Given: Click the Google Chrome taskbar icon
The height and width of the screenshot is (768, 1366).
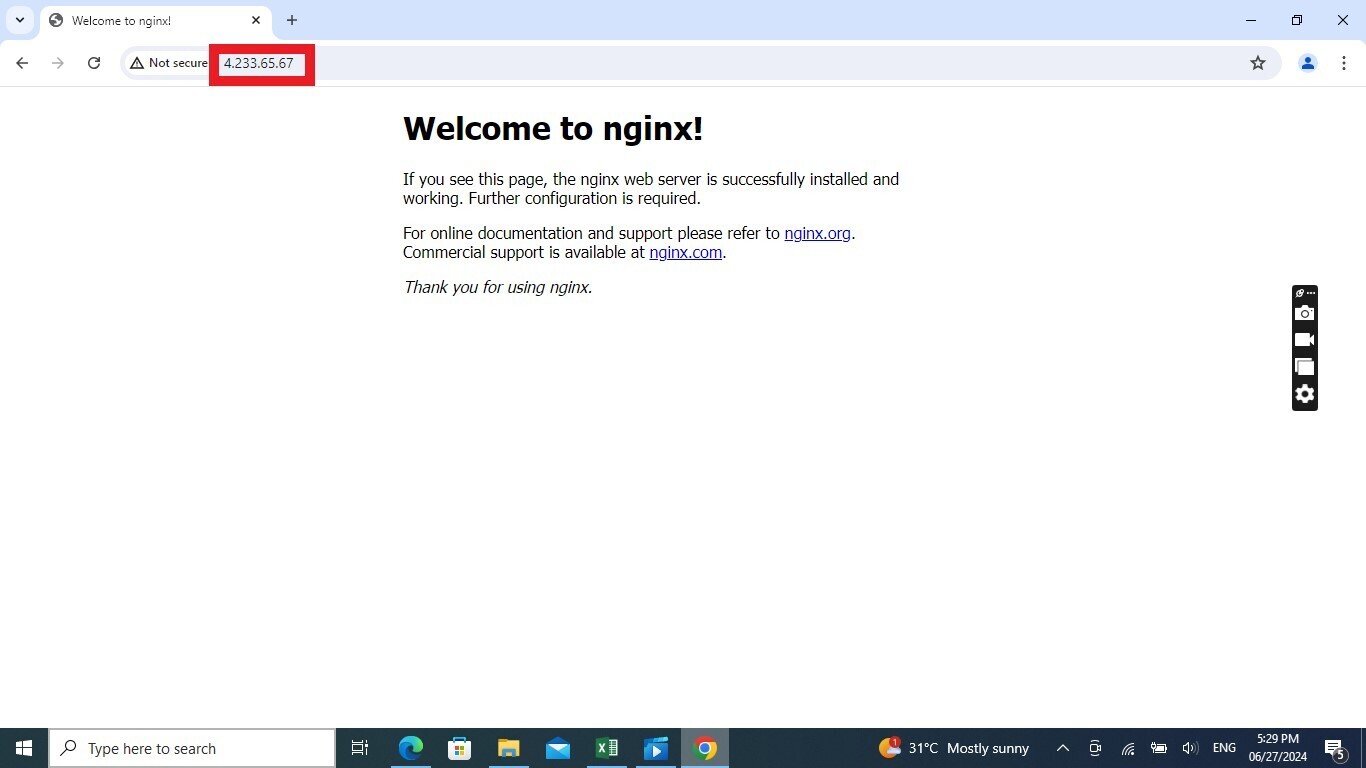Looking at the screenshot, I should click(705, 748).
